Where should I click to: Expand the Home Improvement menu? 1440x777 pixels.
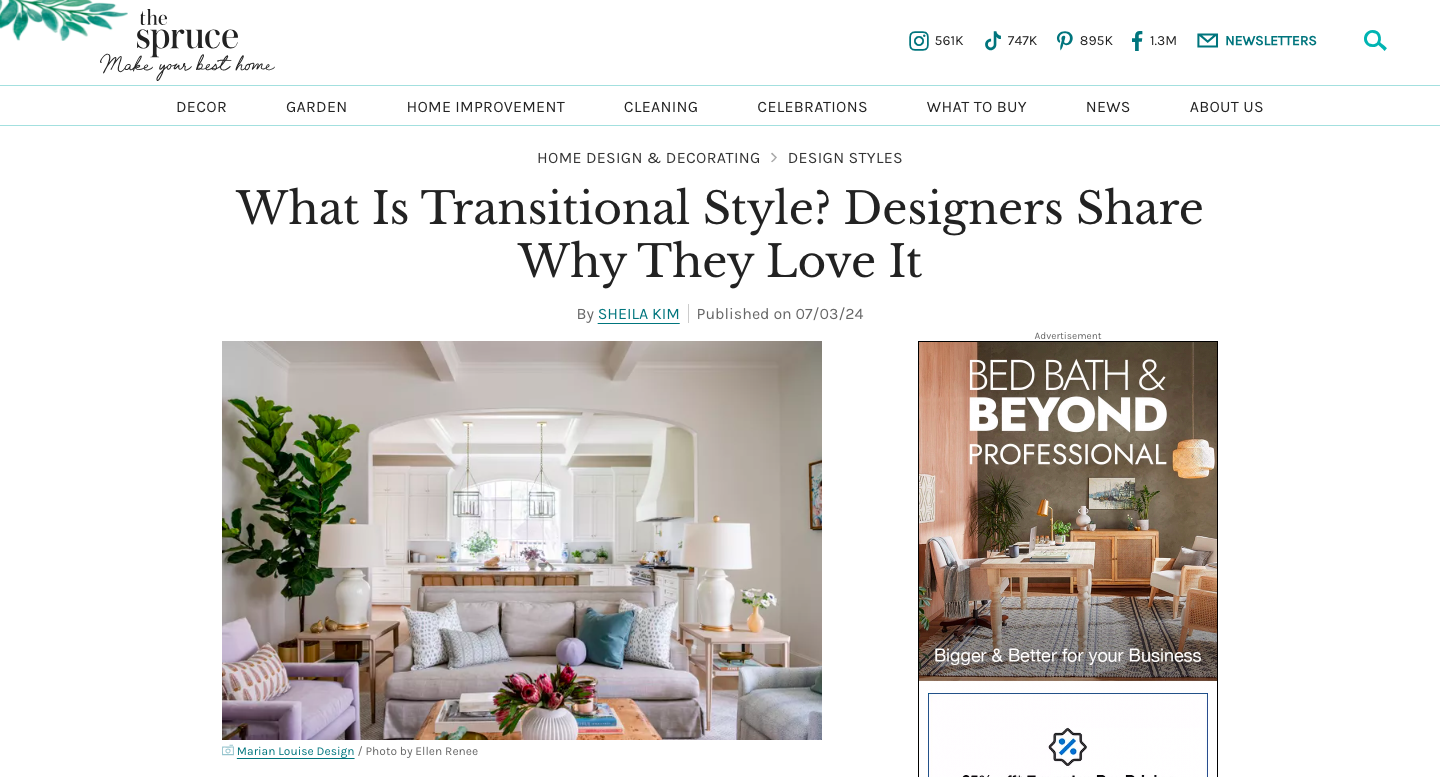(x=486, y=107)
